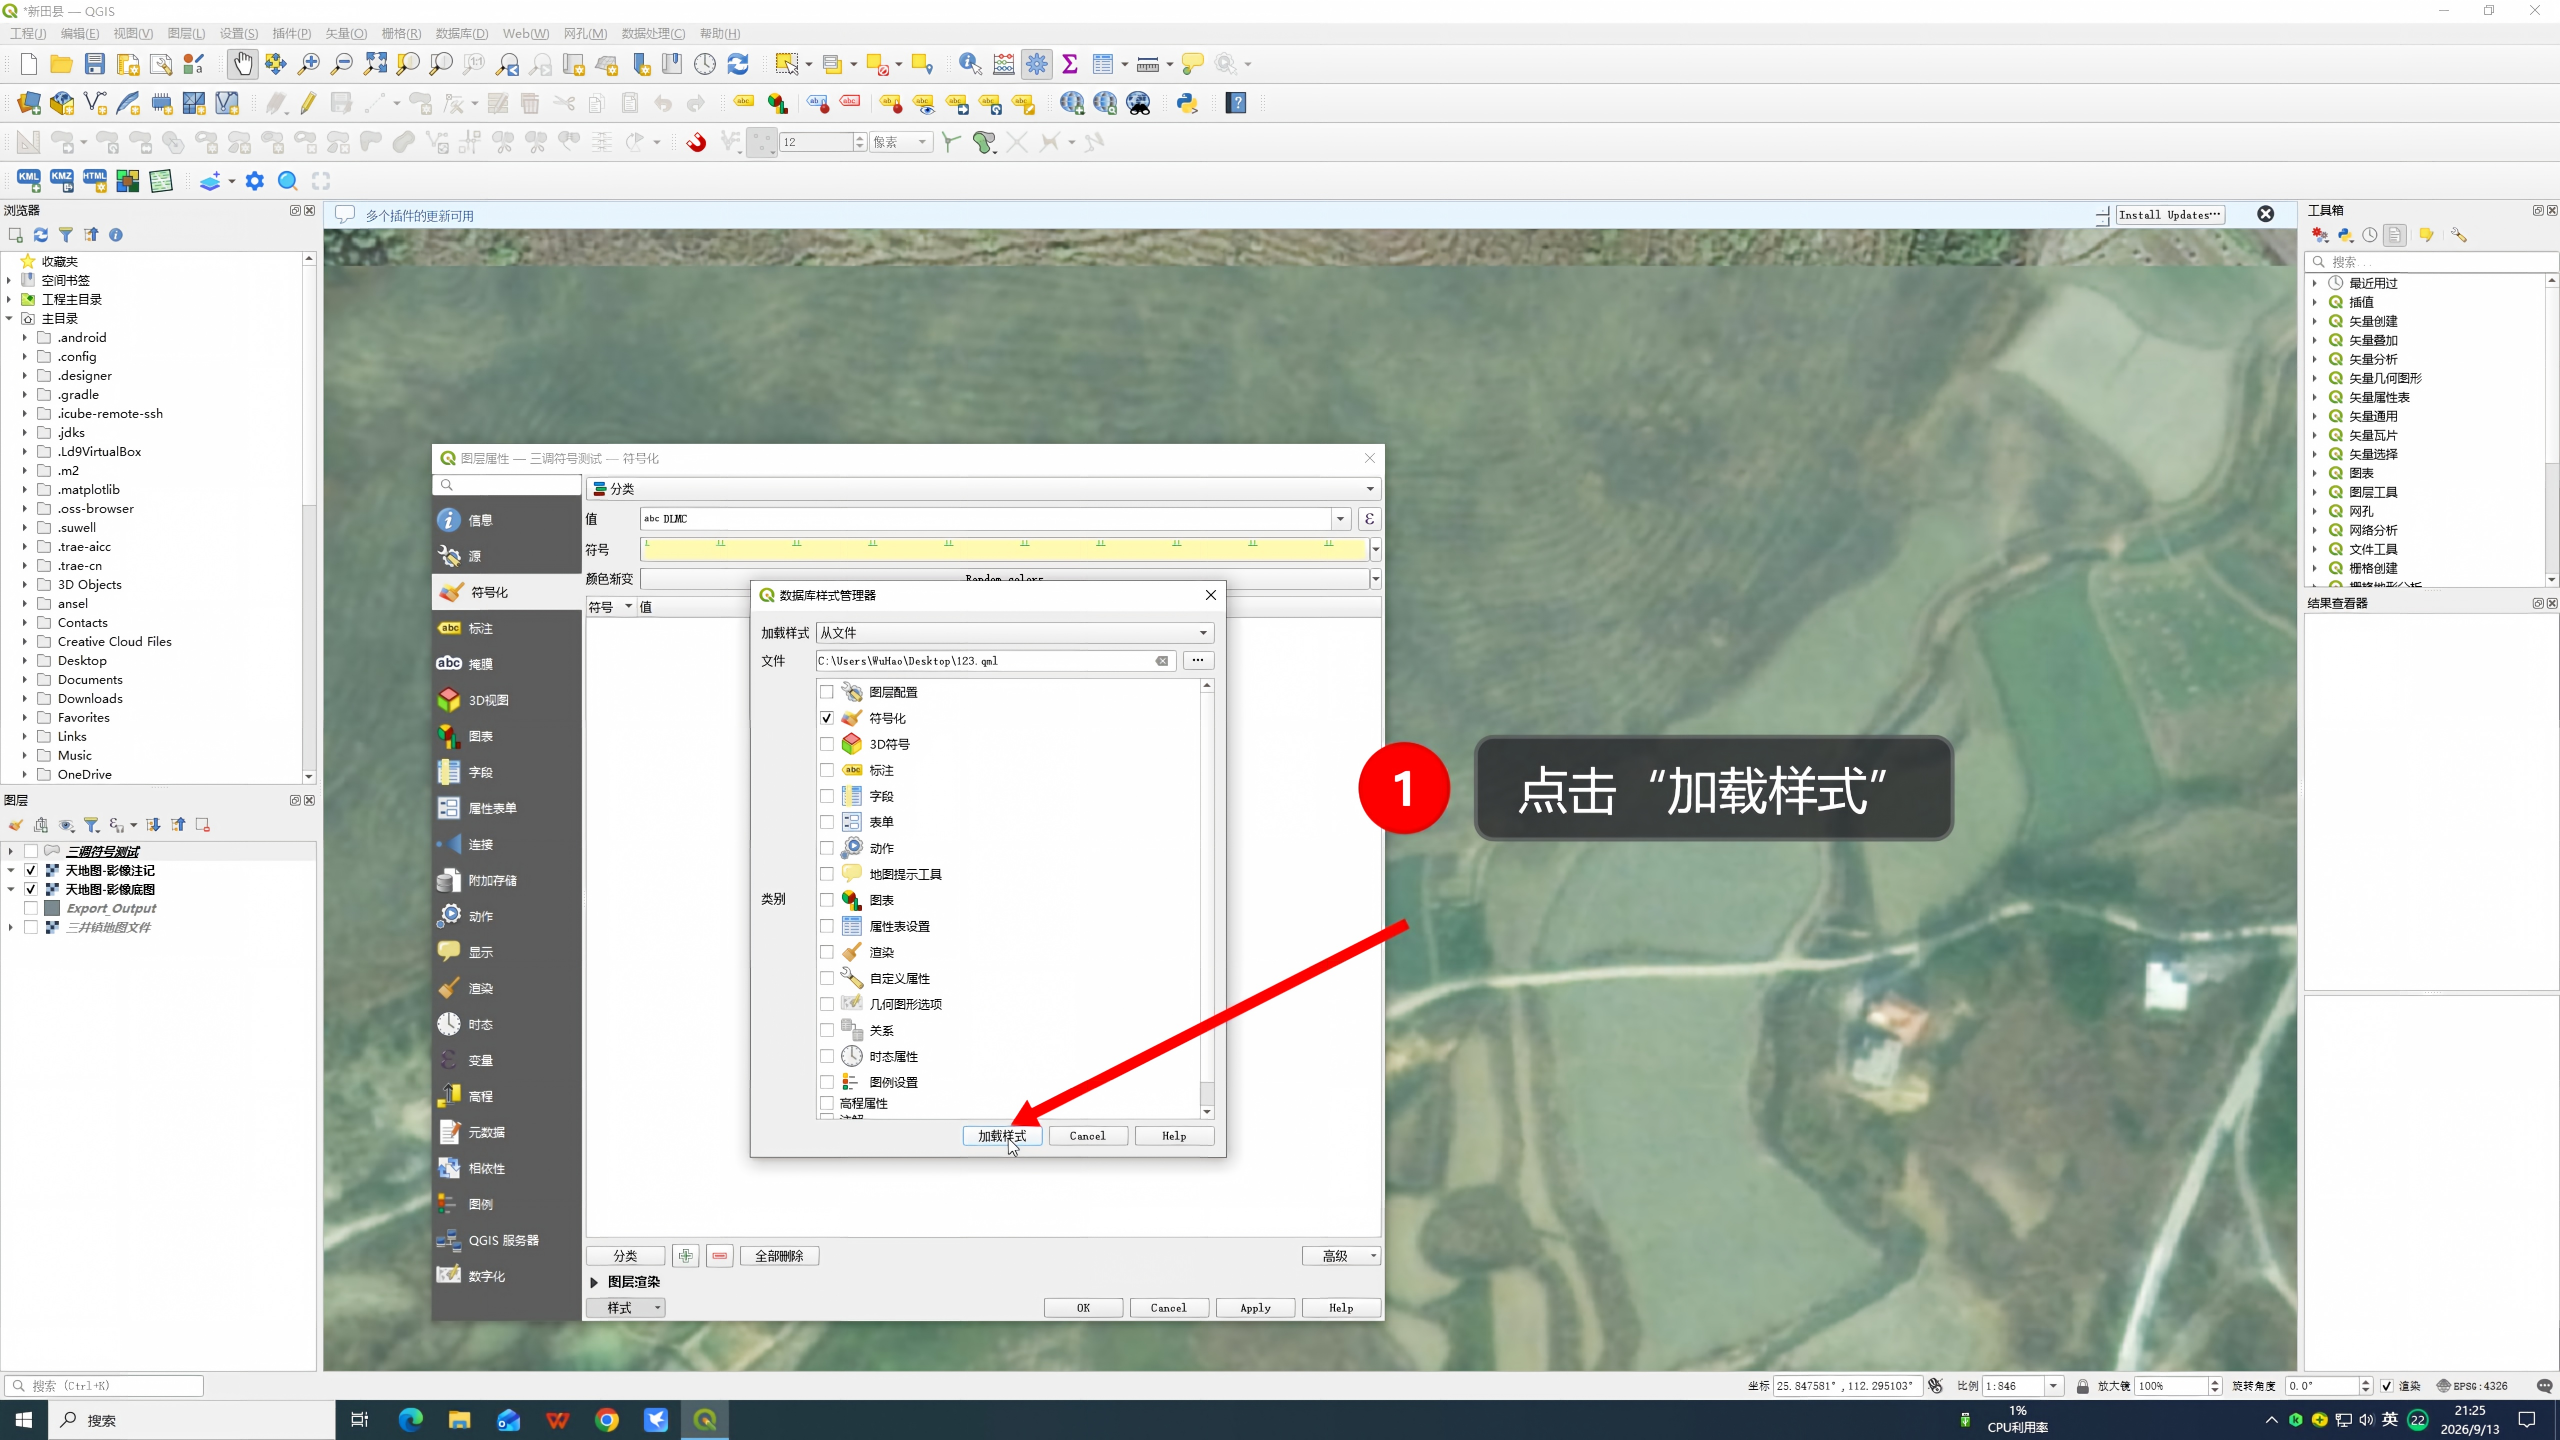Open the 分类 renderer type dropdown
Viewport: 2560px width, 1440px height.
[984, 489]
